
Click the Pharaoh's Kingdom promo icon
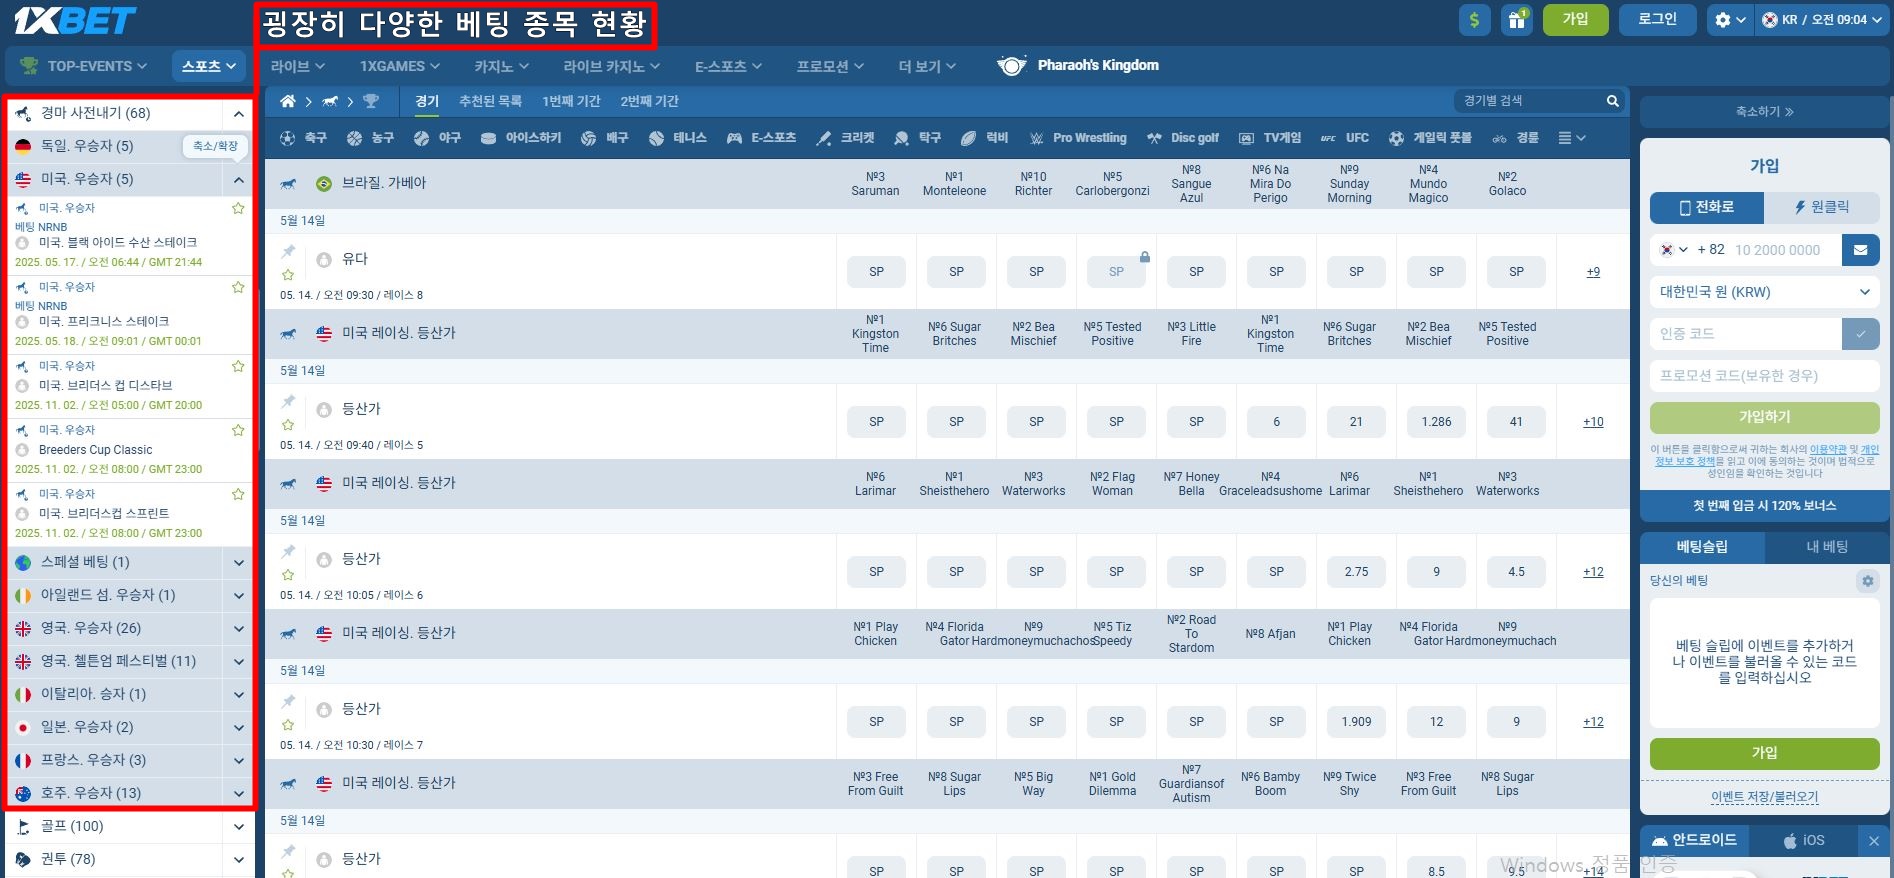coord(1011,65)
